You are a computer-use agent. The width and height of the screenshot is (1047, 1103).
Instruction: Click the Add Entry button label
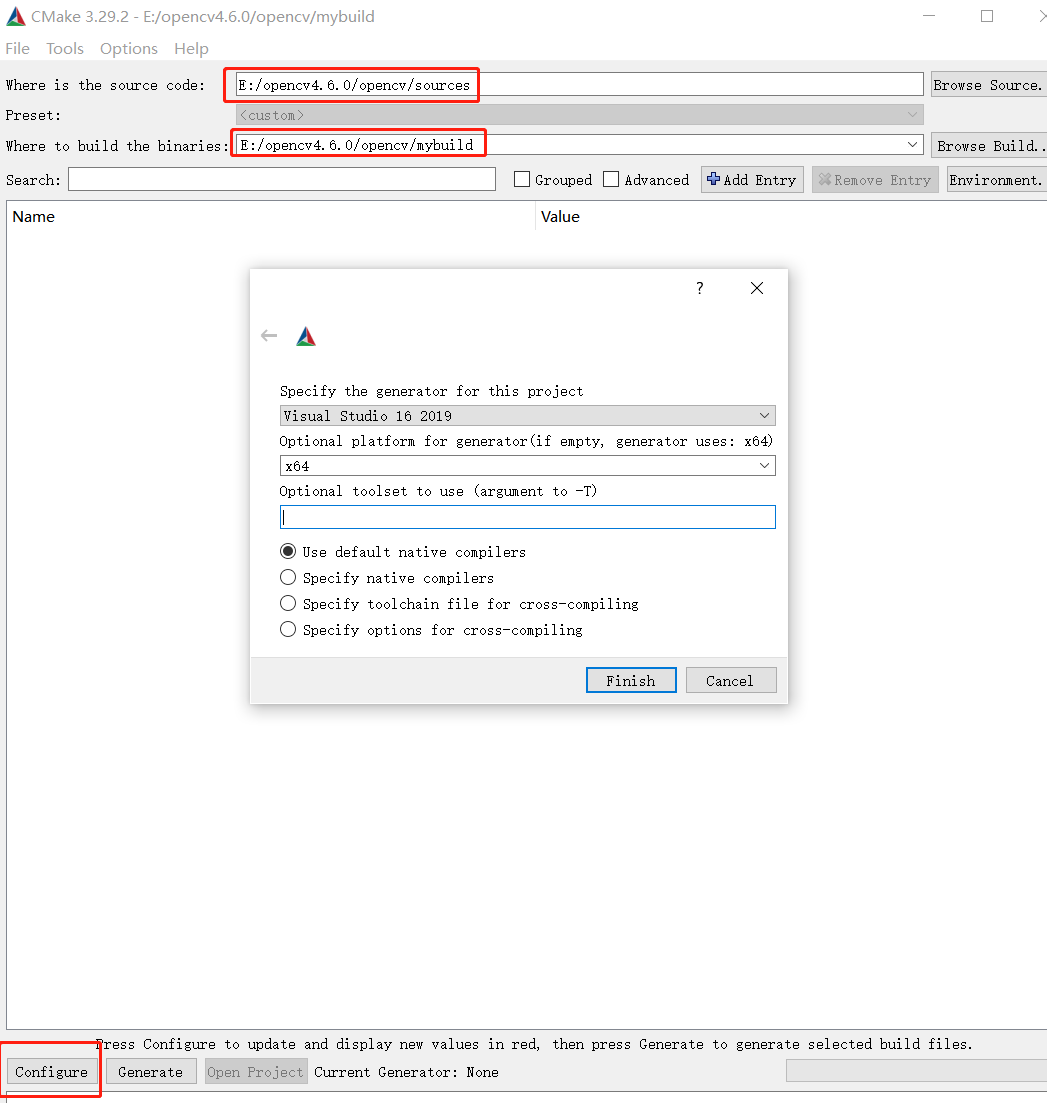(x=760, y=180)
